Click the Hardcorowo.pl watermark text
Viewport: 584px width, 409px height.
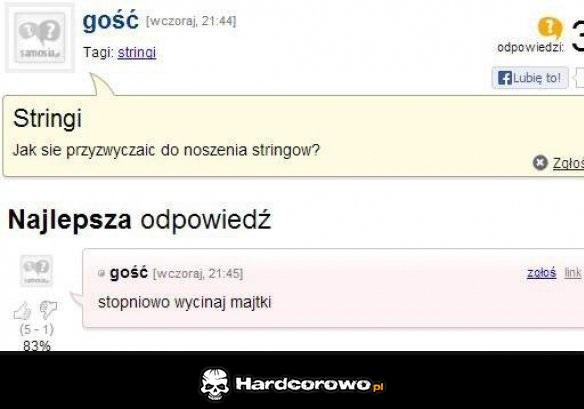point(309,384)
